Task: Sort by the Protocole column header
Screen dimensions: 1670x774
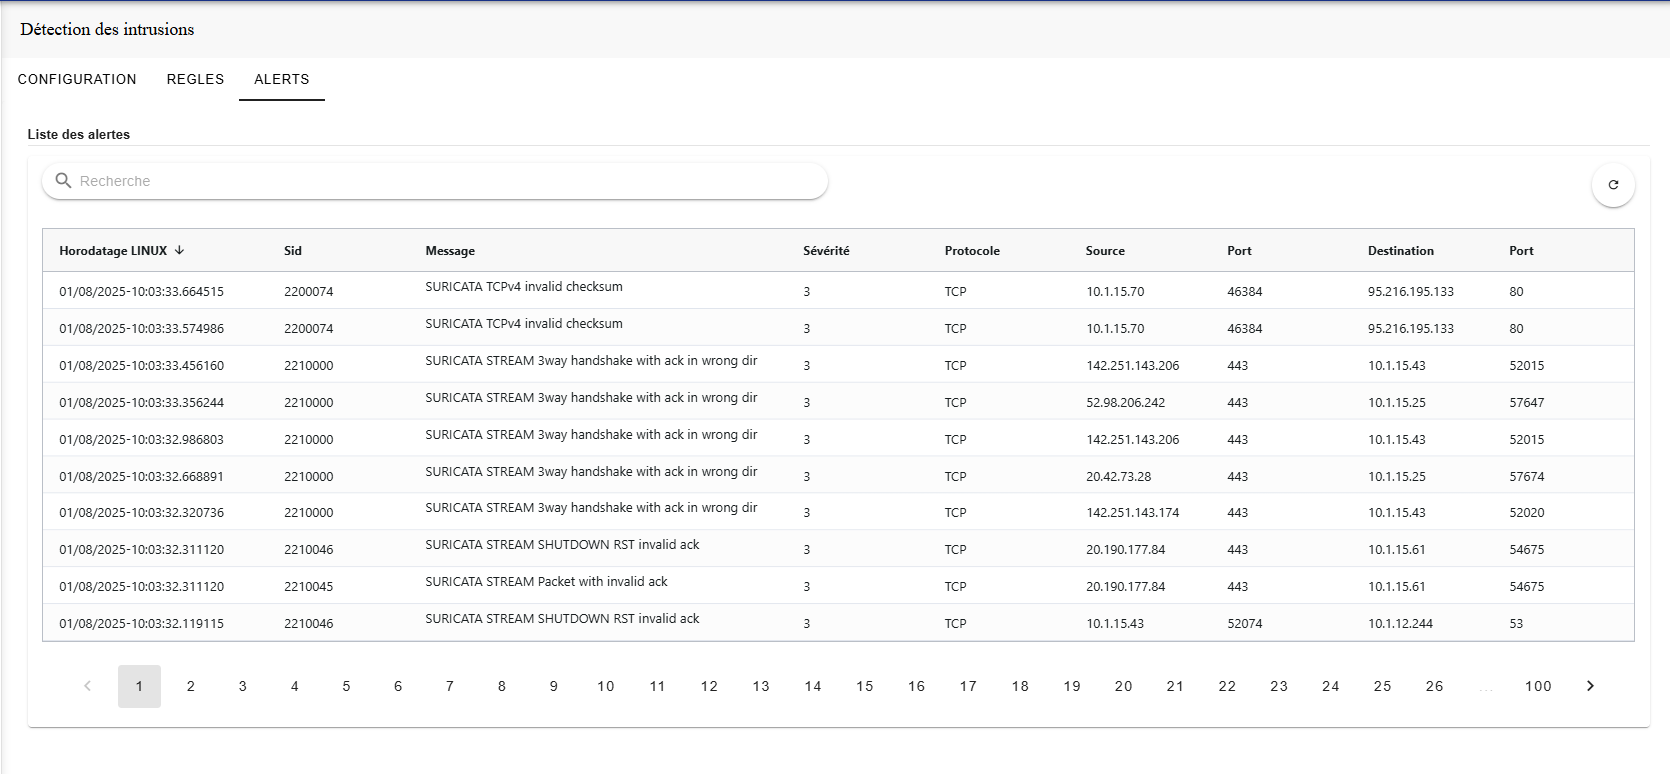Action: [972, 251]
